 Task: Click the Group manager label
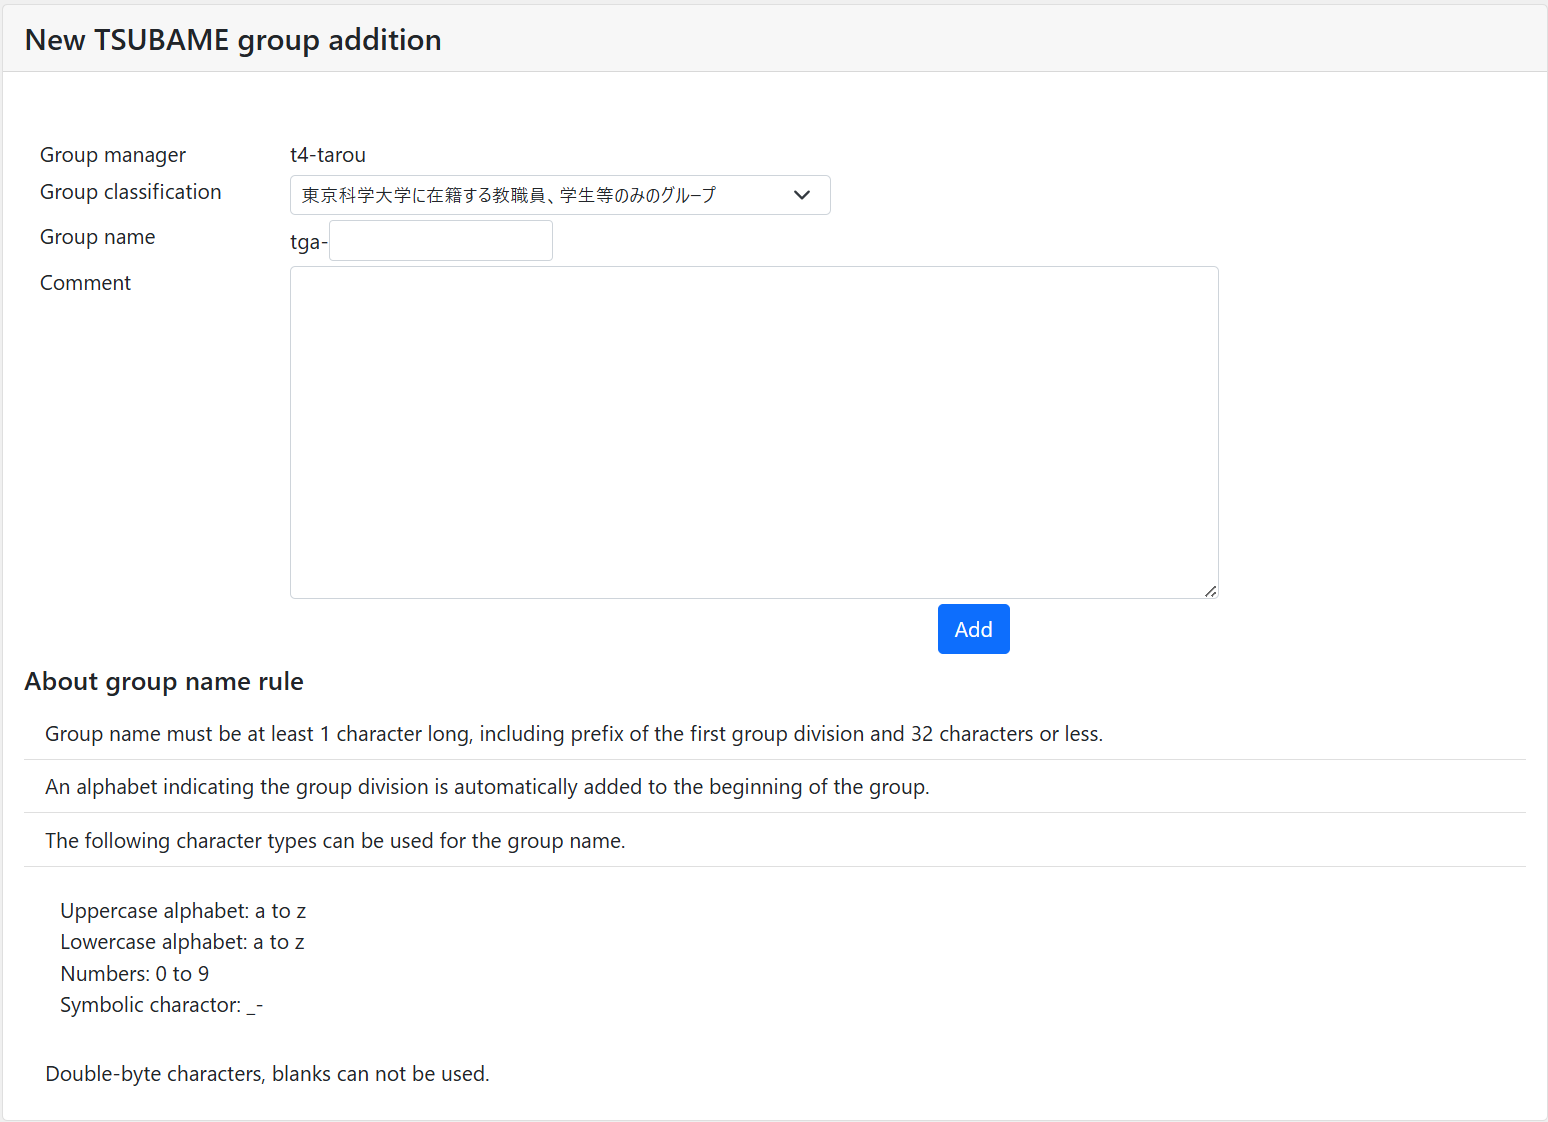pos(113,155)
